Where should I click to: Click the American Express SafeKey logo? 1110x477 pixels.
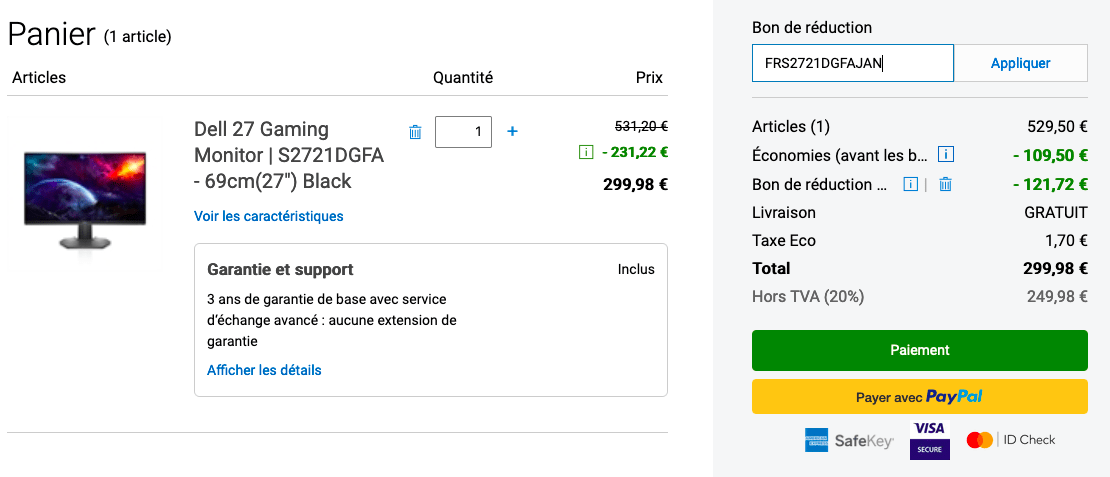(x=849, y=440)
